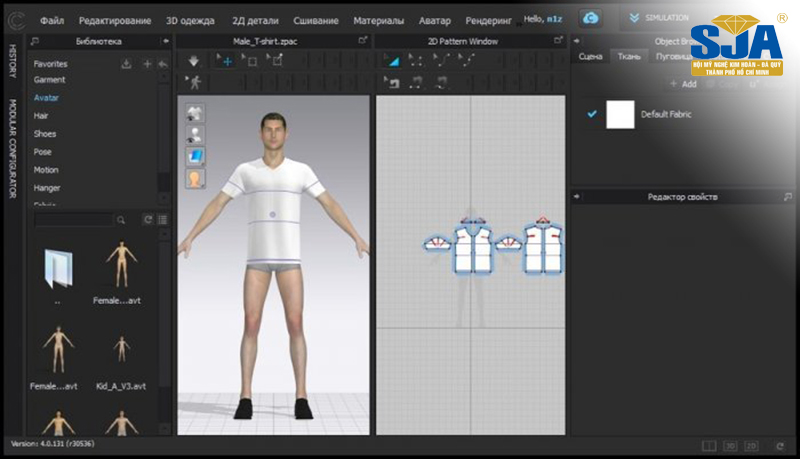This screenshot has height=459, width=800.
Task: Click the cloud icon next to username
Action: pyautogui.click(x=591, y=18)
